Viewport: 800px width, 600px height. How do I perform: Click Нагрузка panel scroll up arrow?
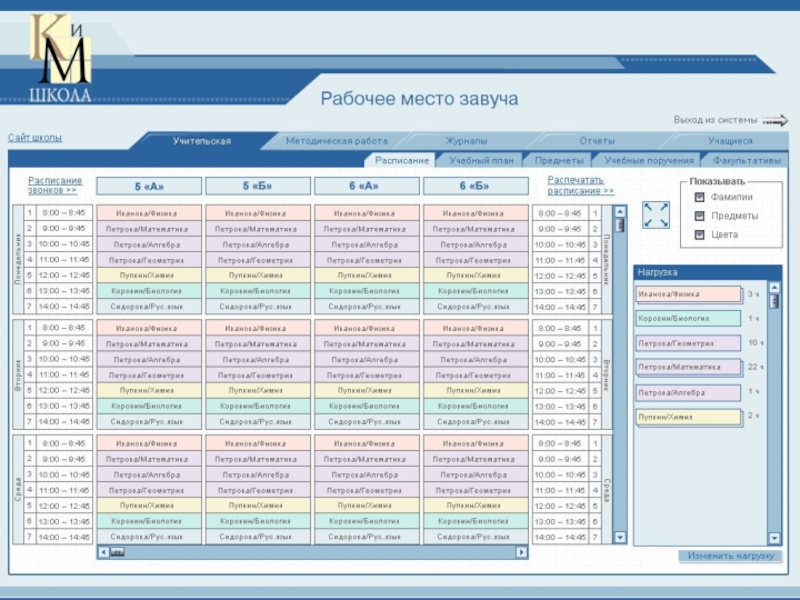[774, 287]
